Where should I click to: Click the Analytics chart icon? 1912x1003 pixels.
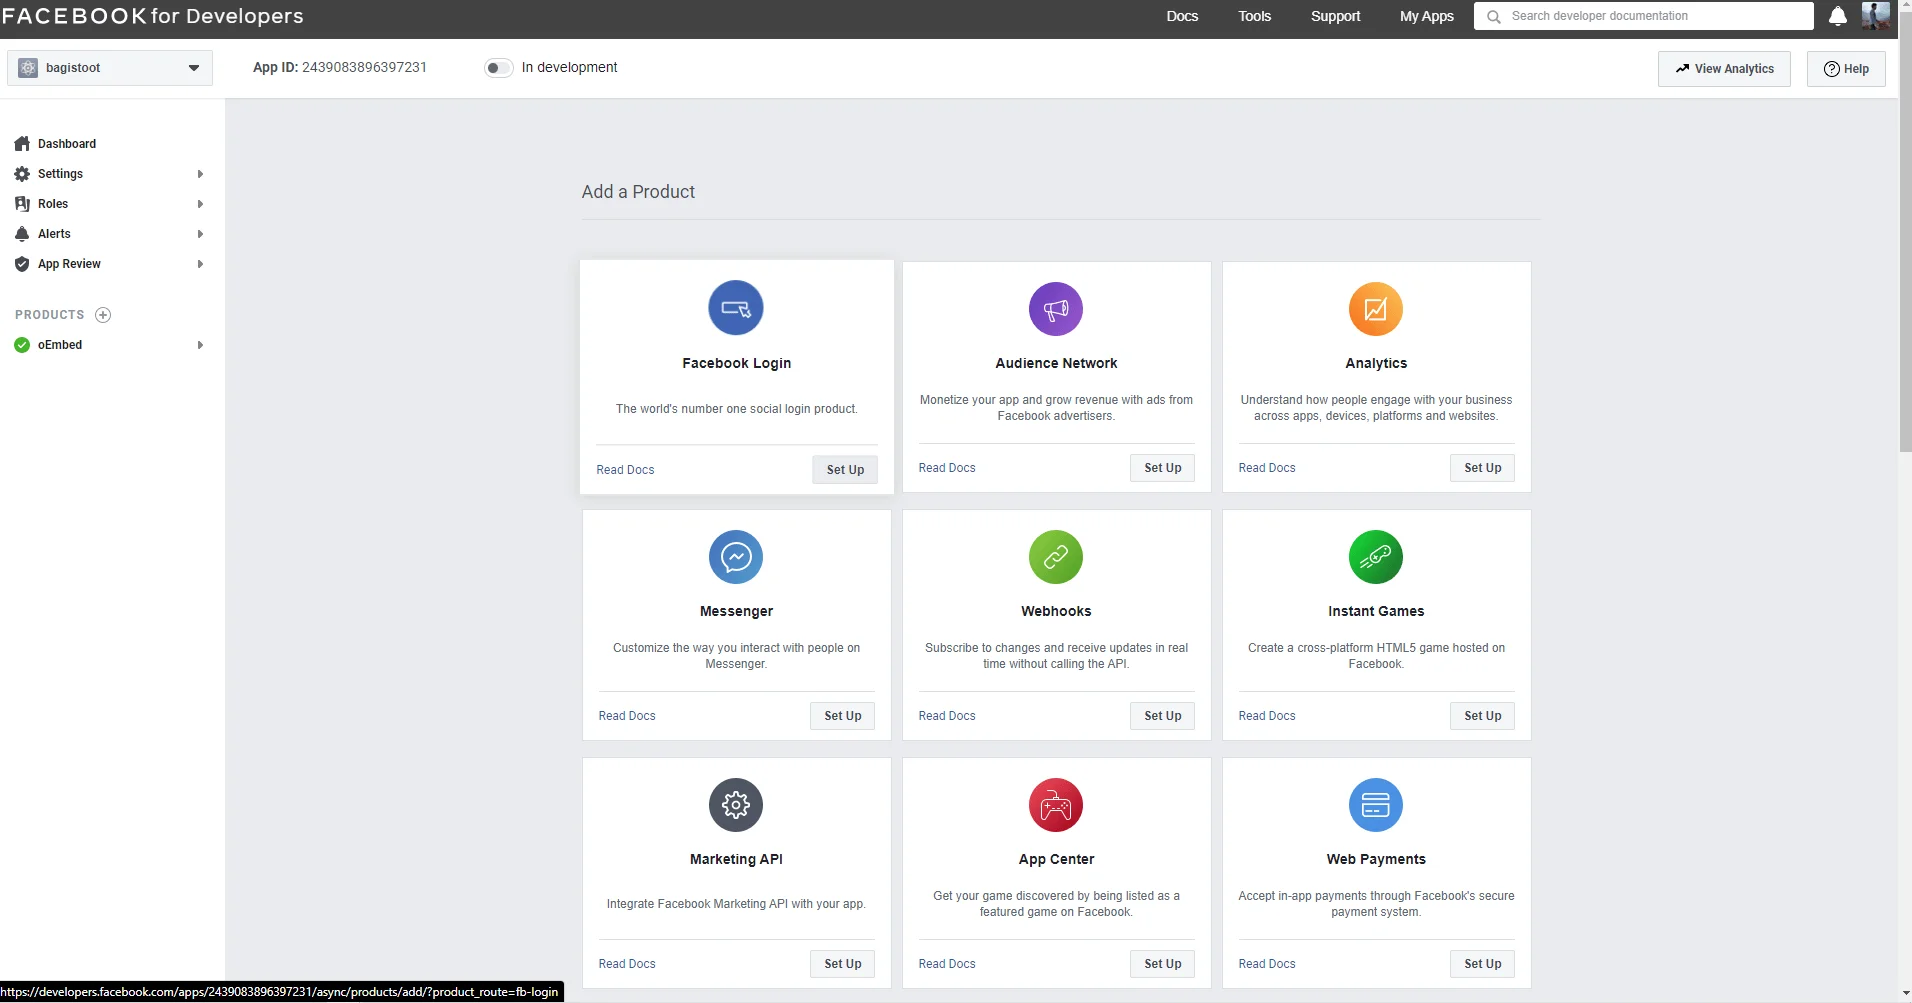click(1376, 309)
